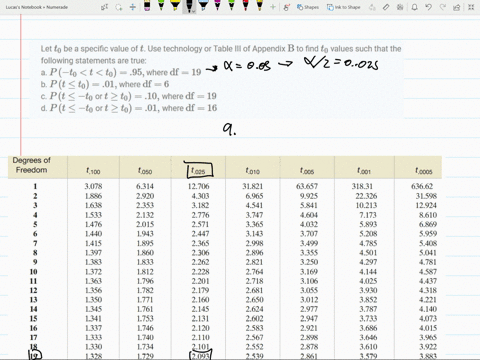Click the t.050 column header
Screen dimensions: 480x360
click(145, 171)
